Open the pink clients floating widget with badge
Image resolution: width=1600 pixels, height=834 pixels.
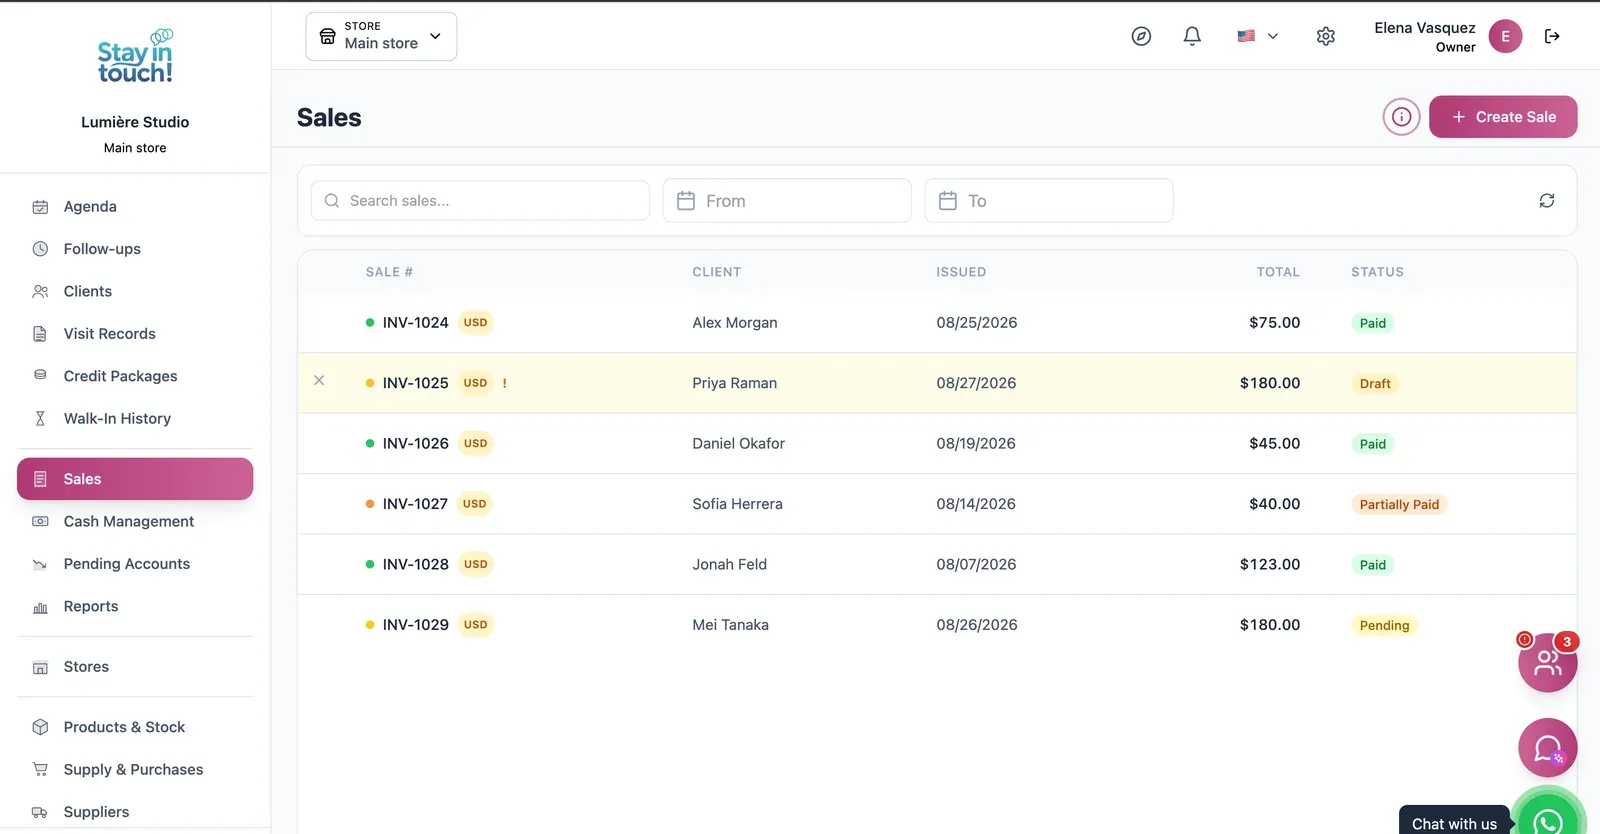(x=1547, y=662)
